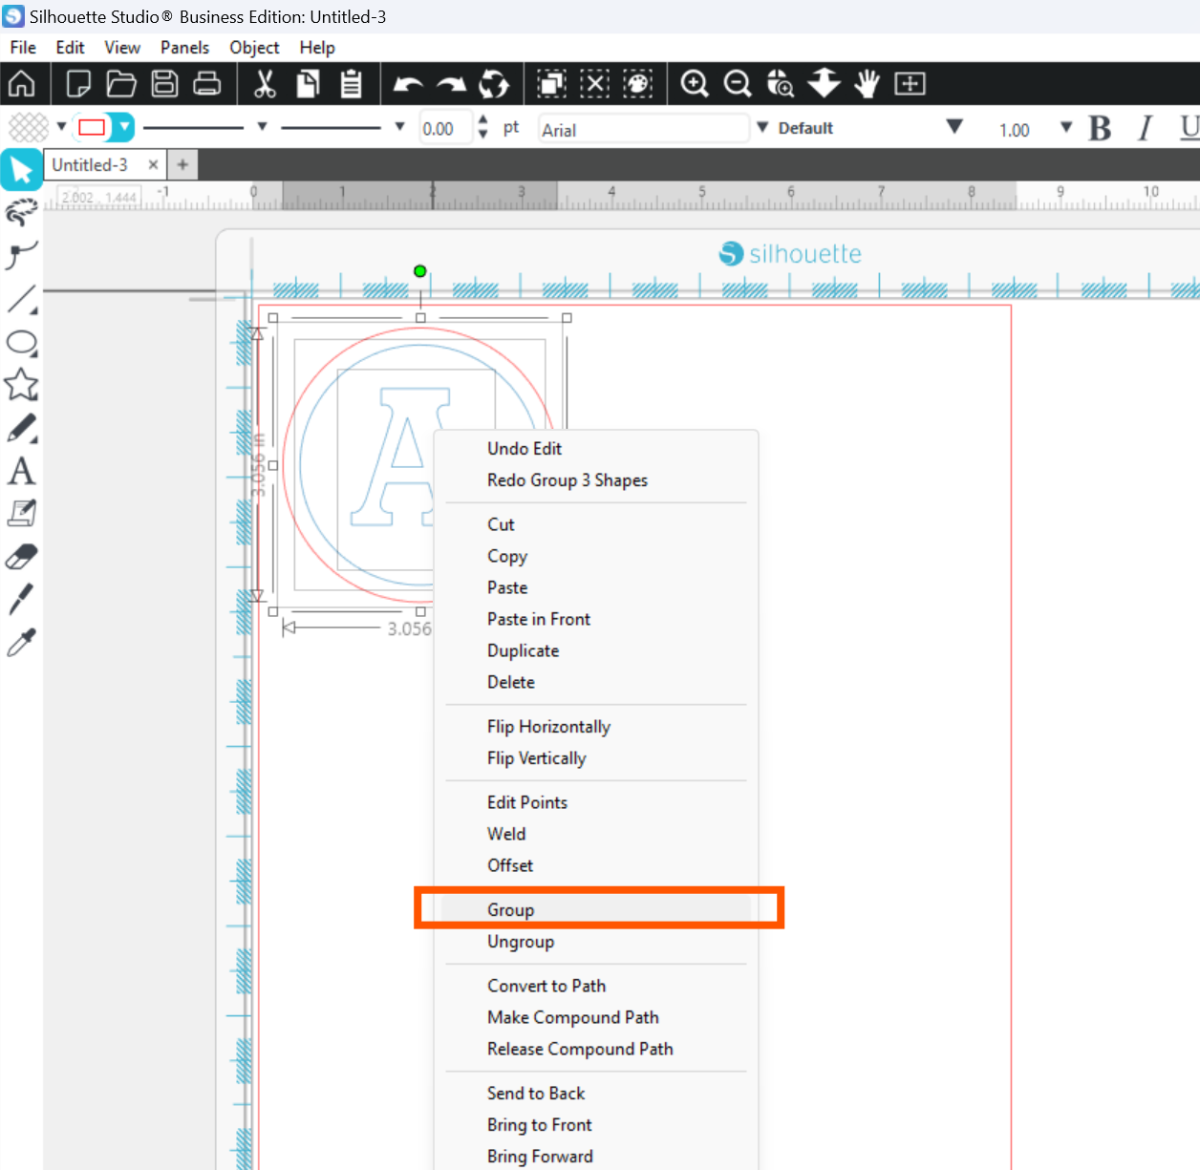Click the transparent fill pattern swatch
The height and width of the screenshot is (1170, 1200).
coord(28,127)
